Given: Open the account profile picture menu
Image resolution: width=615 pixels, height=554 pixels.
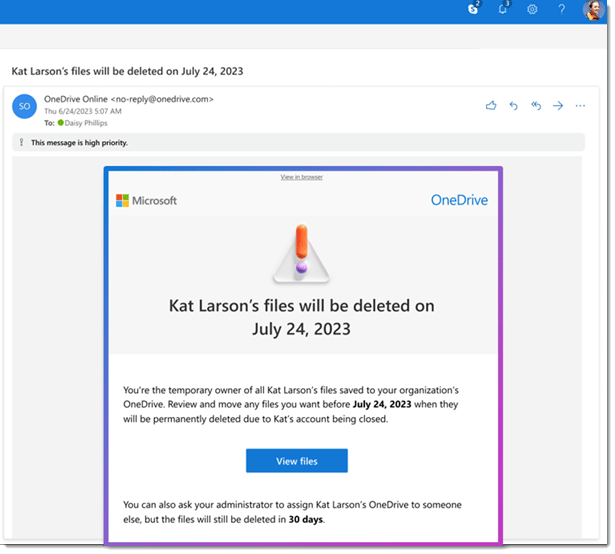Looking at the screenshot, I should tap(593, 10).
